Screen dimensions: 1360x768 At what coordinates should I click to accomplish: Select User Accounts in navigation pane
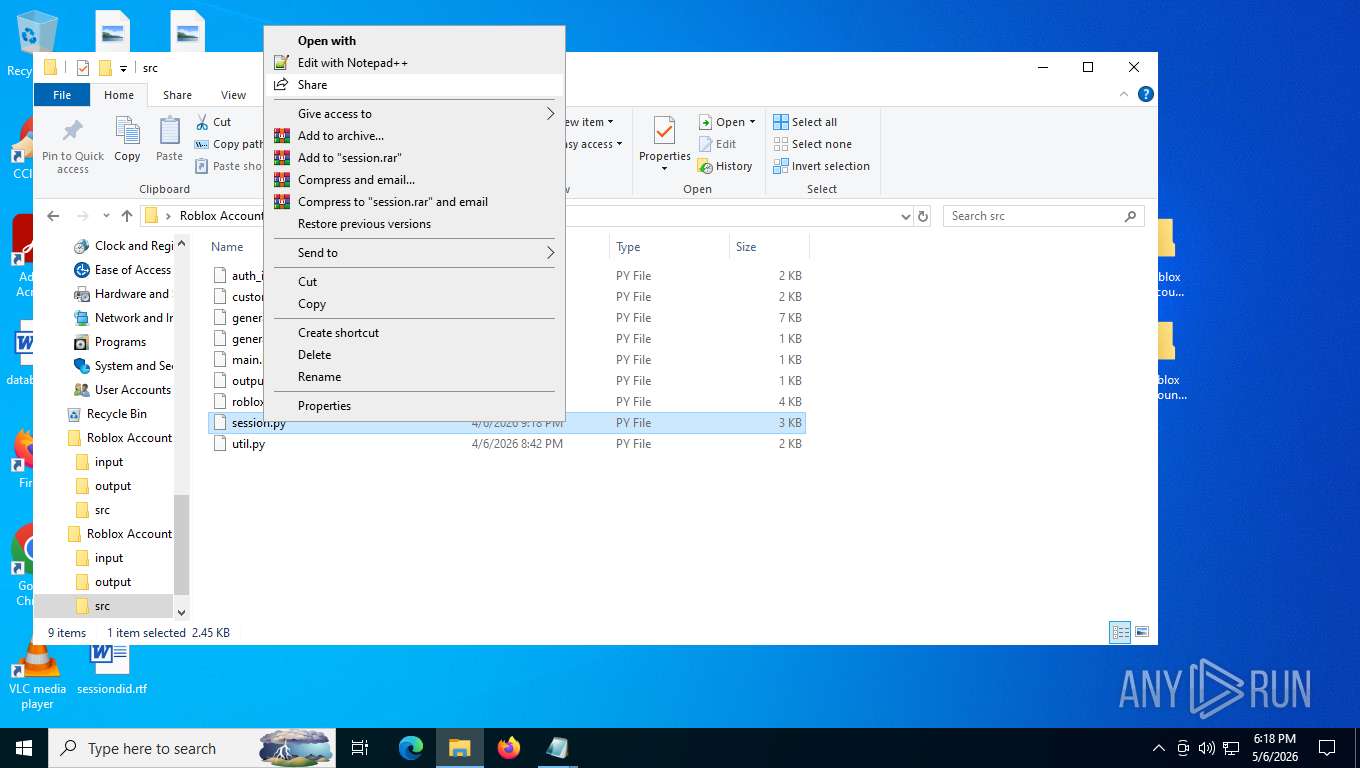(132, 390)
